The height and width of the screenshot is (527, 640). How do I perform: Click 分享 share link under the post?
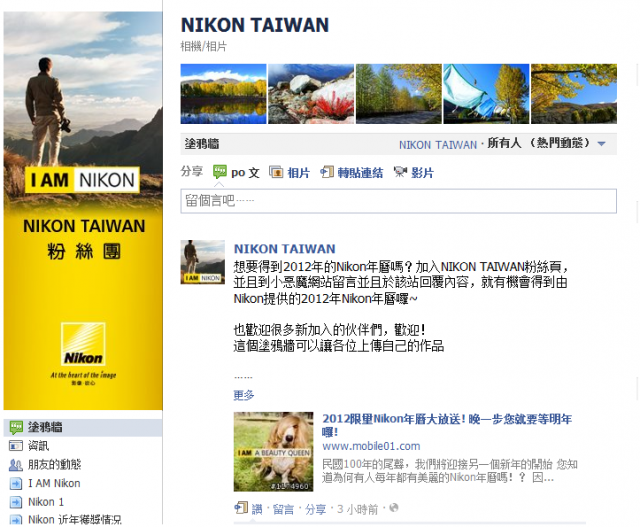point(316,509)
